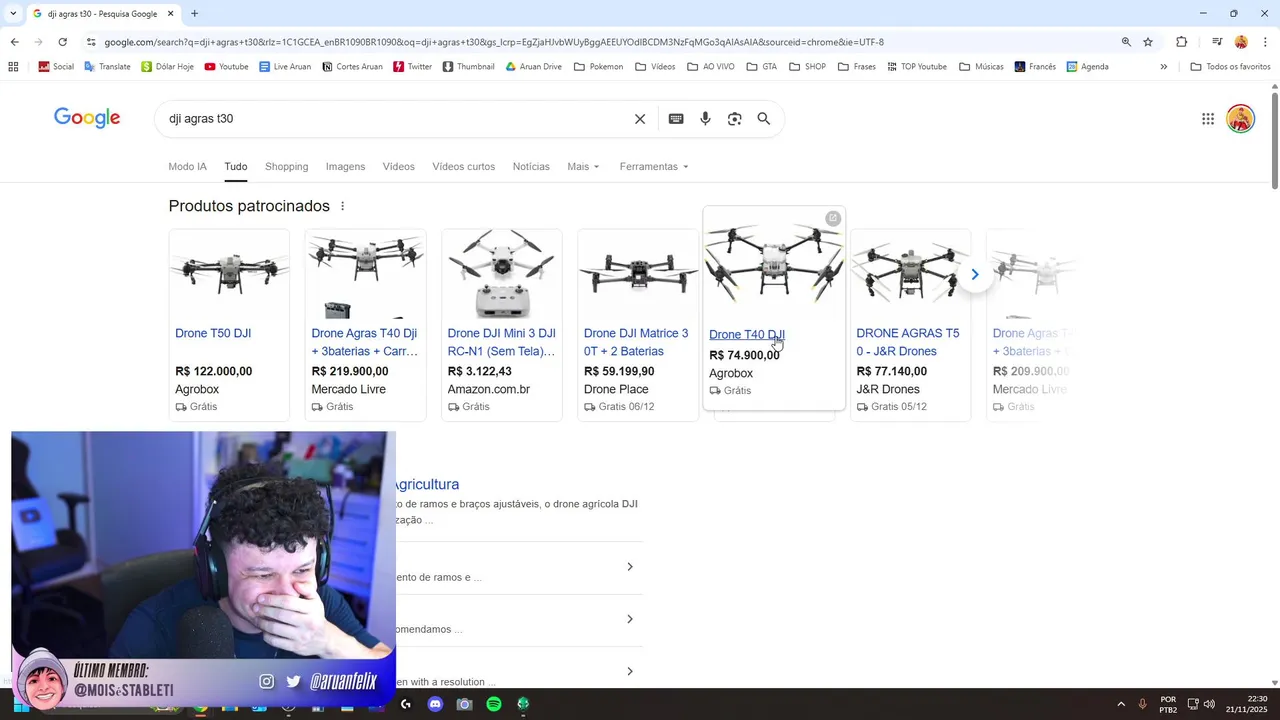Open the Translate bookmark
The image size is (1280, 720).
(x=107, y=67)
